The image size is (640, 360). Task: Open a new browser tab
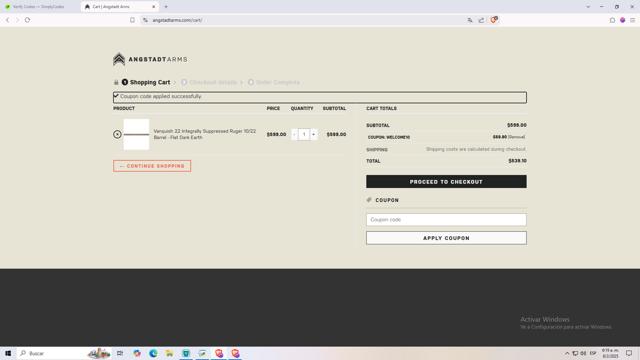coord(166,7)
